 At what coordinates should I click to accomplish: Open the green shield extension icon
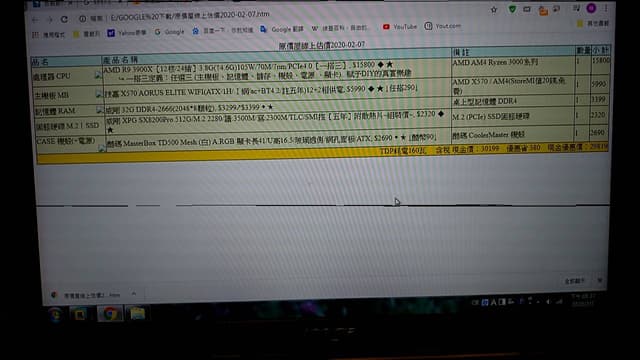(512, 9)
